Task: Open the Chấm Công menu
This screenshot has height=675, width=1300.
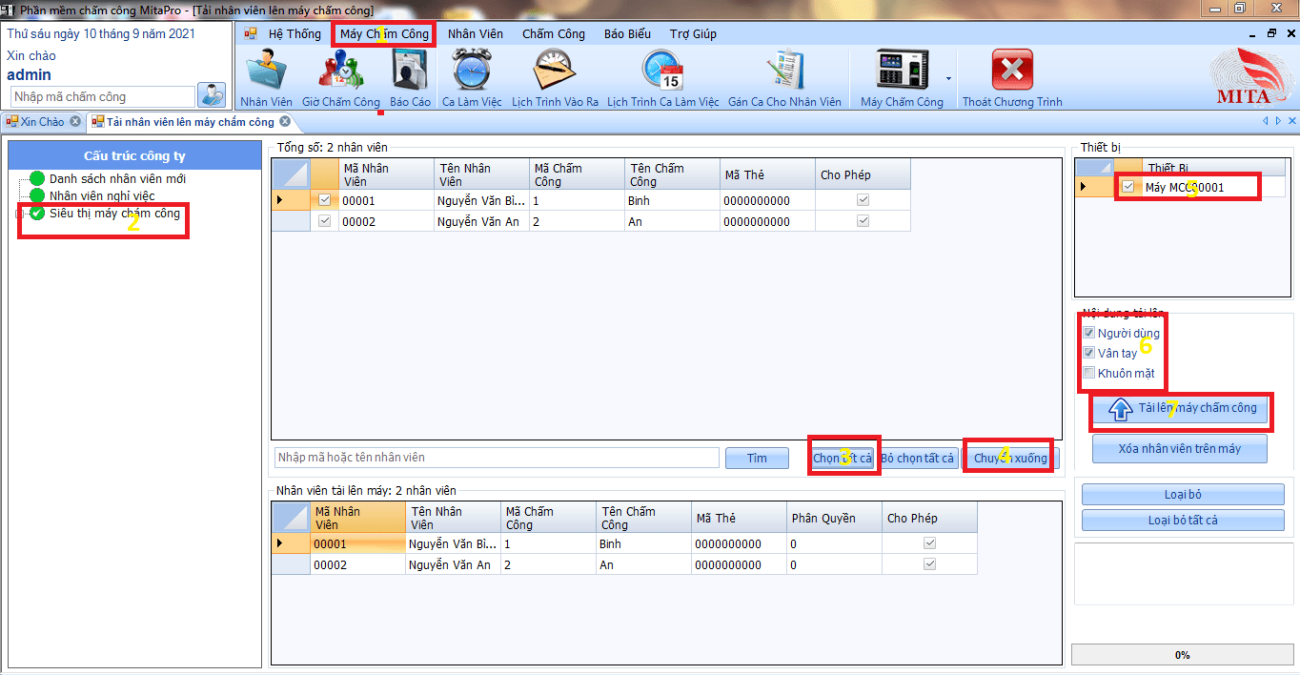Action: coord(553,34)
